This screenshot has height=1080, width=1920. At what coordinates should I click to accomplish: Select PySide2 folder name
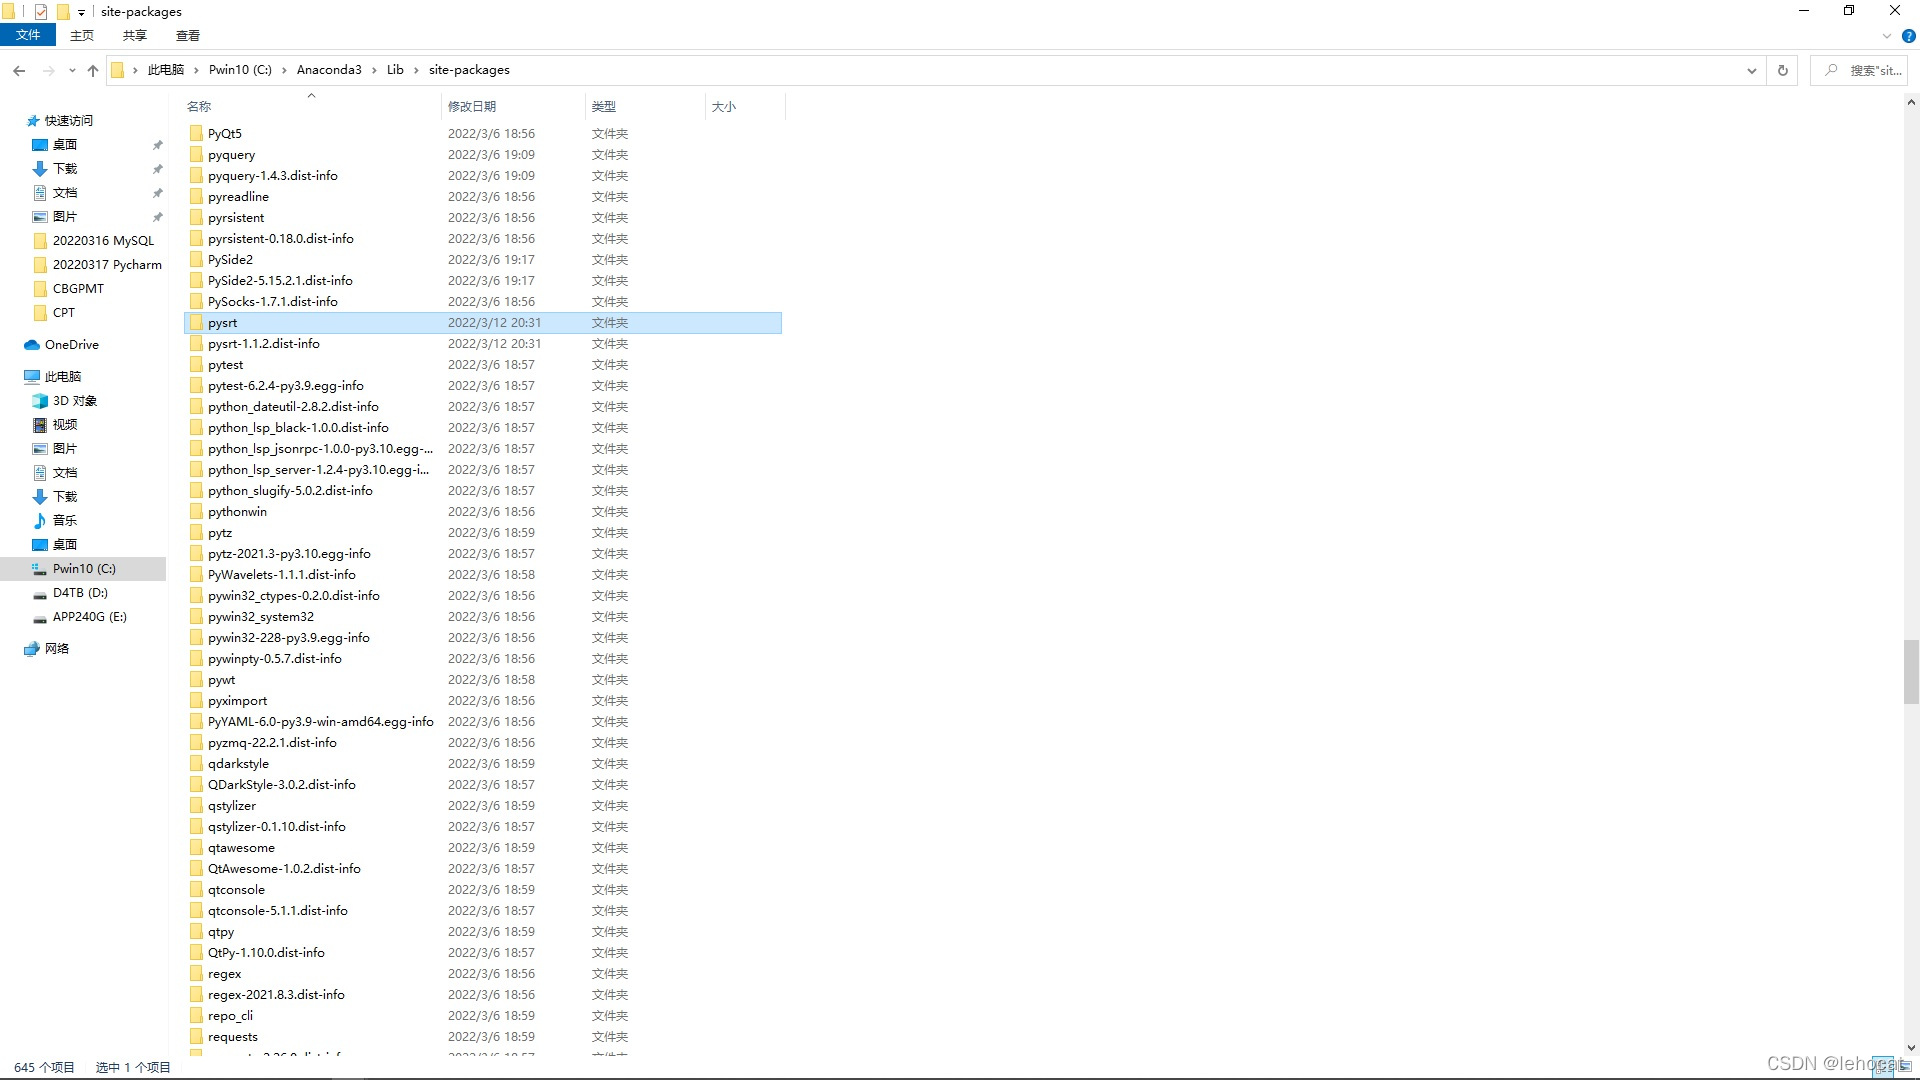(x=230, y=259)
